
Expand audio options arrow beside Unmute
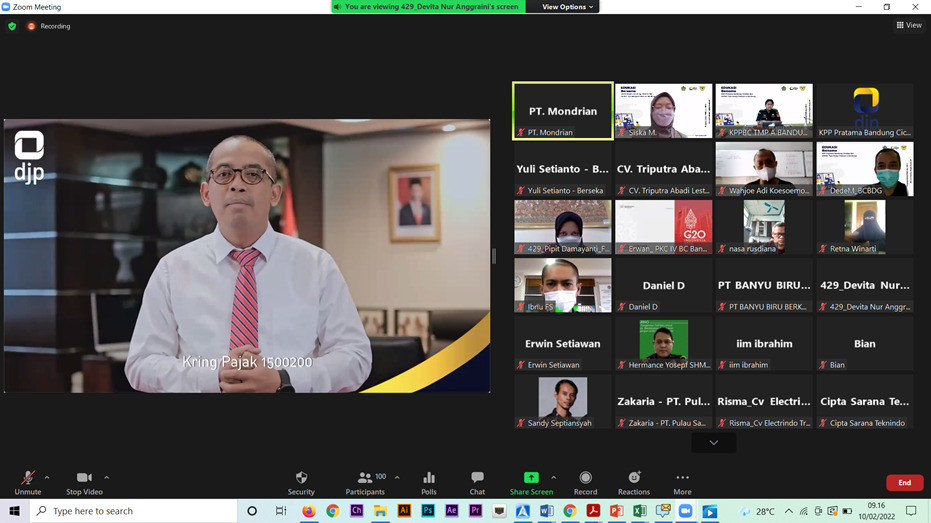click(x=47, y=478)
